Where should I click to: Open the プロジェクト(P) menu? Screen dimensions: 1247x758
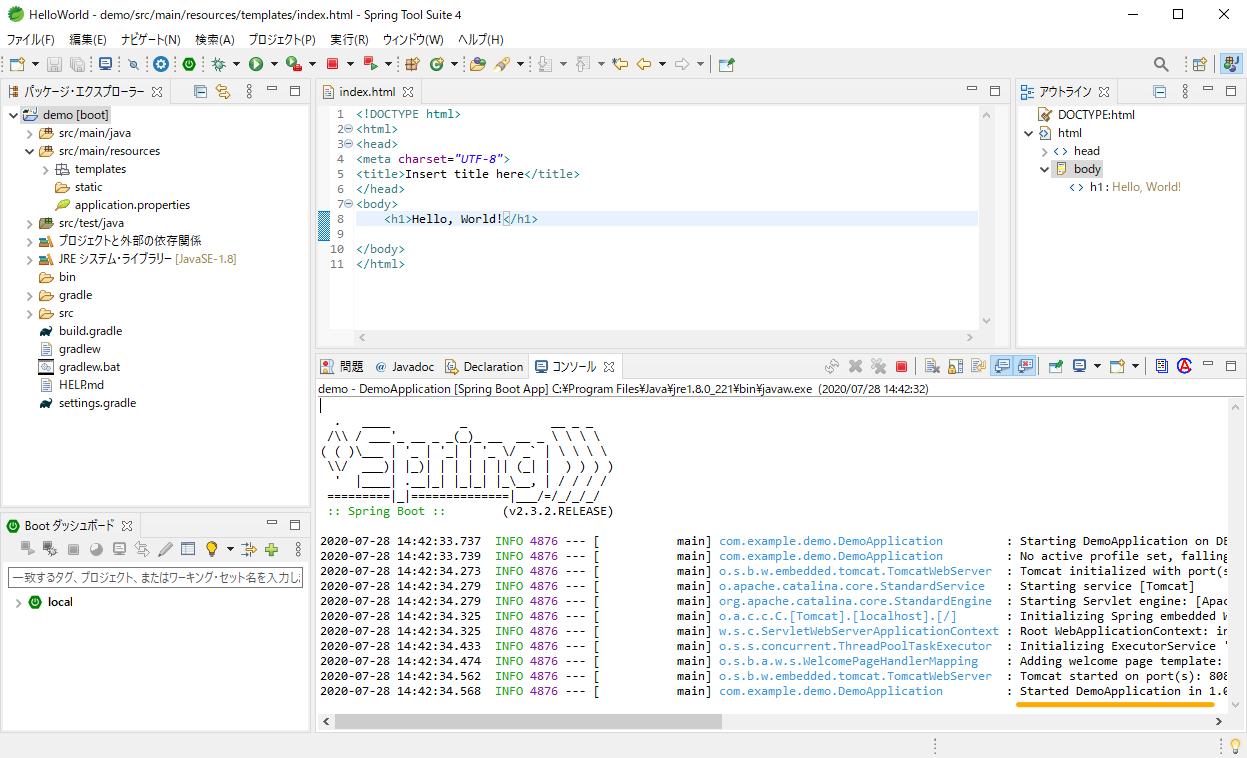(282, 39)
